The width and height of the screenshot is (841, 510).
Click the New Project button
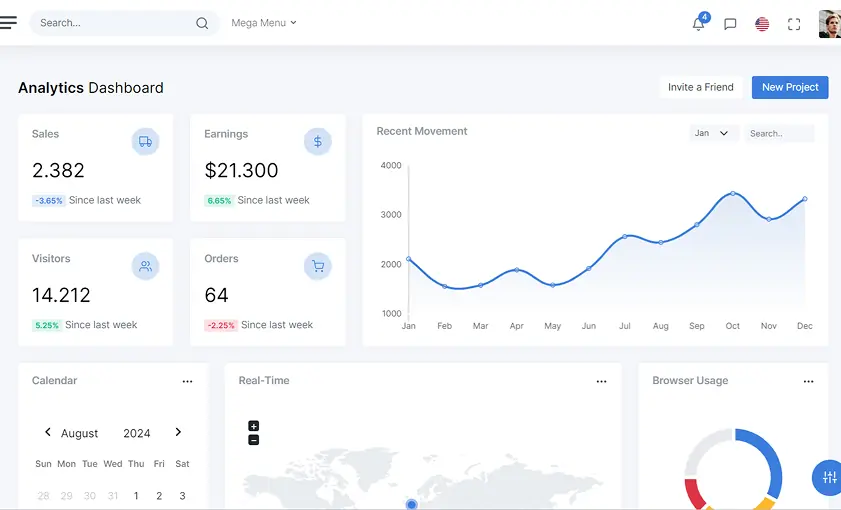pyautogui.click(x=790, y=87)
